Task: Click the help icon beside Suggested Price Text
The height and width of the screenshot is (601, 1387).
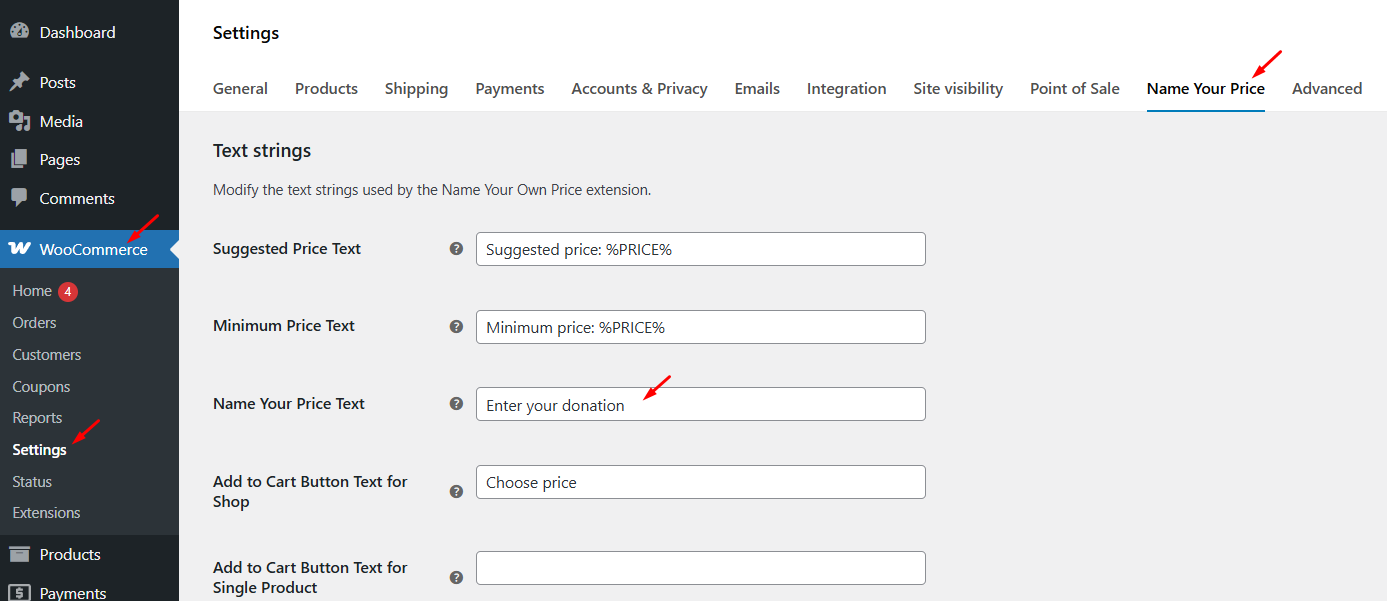Action: point(456,248)
